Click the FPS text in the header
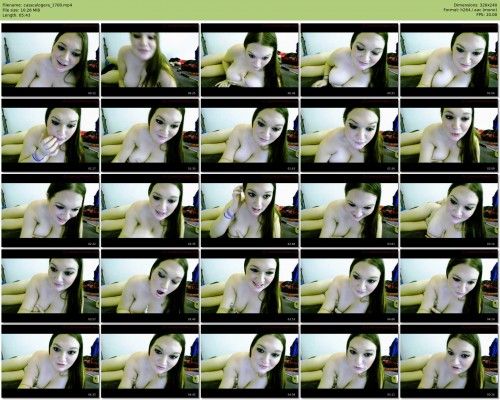 click(487, 15)
